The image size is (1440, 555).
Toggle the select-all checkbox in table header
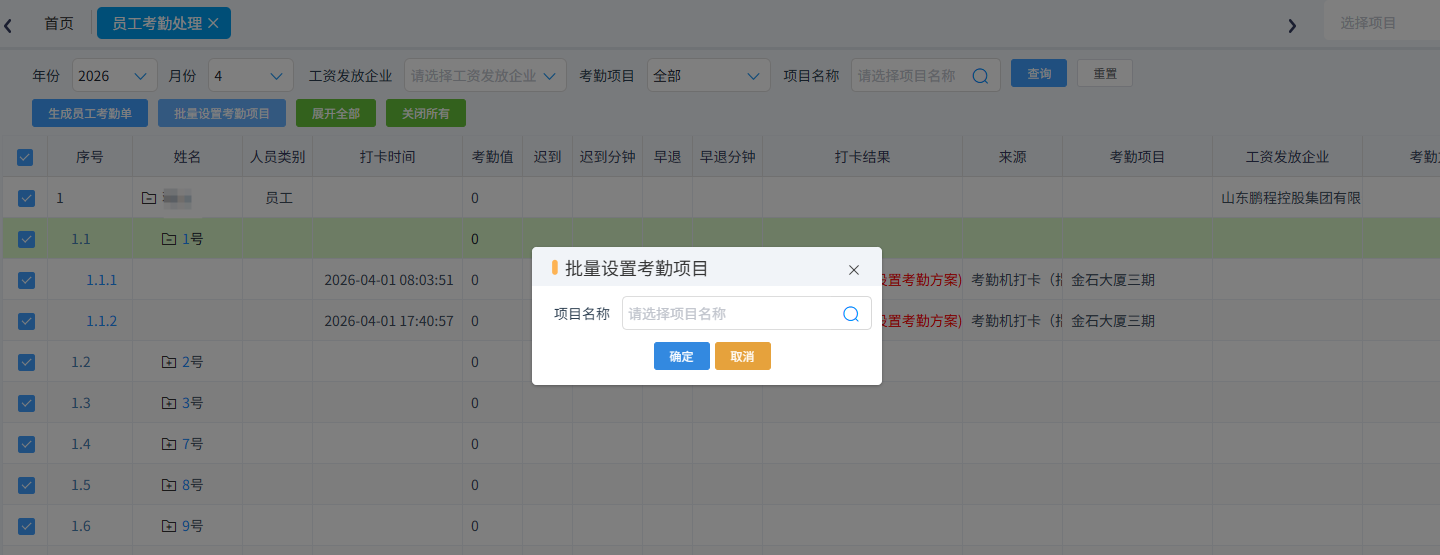pyautogui.click(x=26, y=157)
